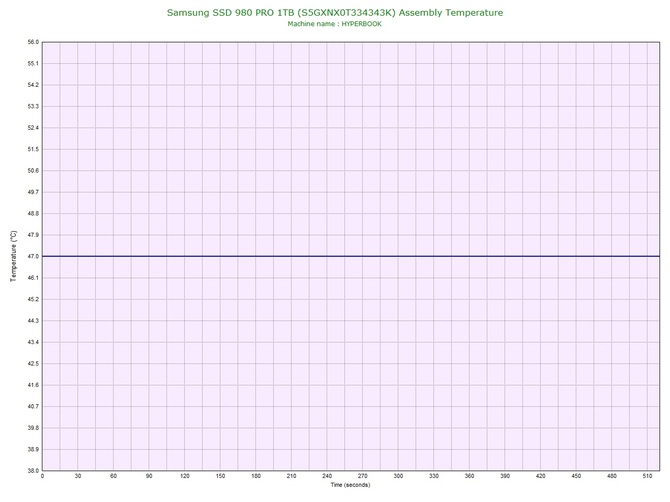The image size is (670, 502).
Task: Select the 360 seconds time tick label
Action: coord(469,476)
